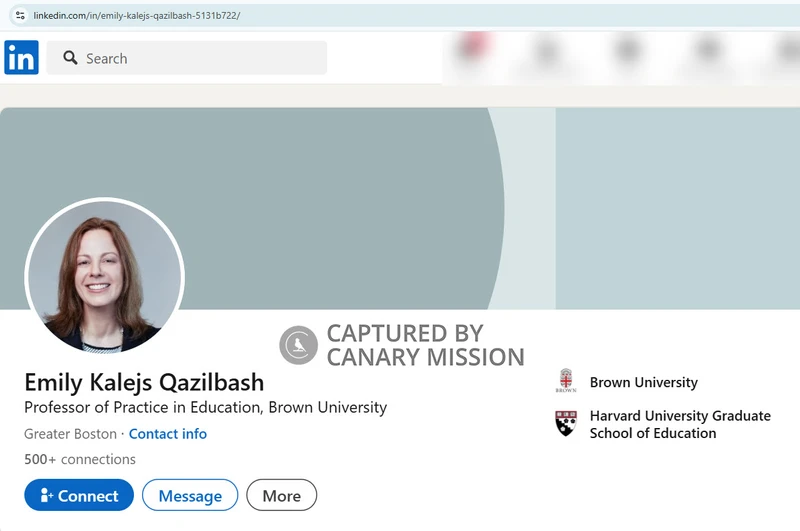This screenshot has height=531, width=800.
Task: Click the Message button
Action: pyautogui.click(x=190, y=495)
